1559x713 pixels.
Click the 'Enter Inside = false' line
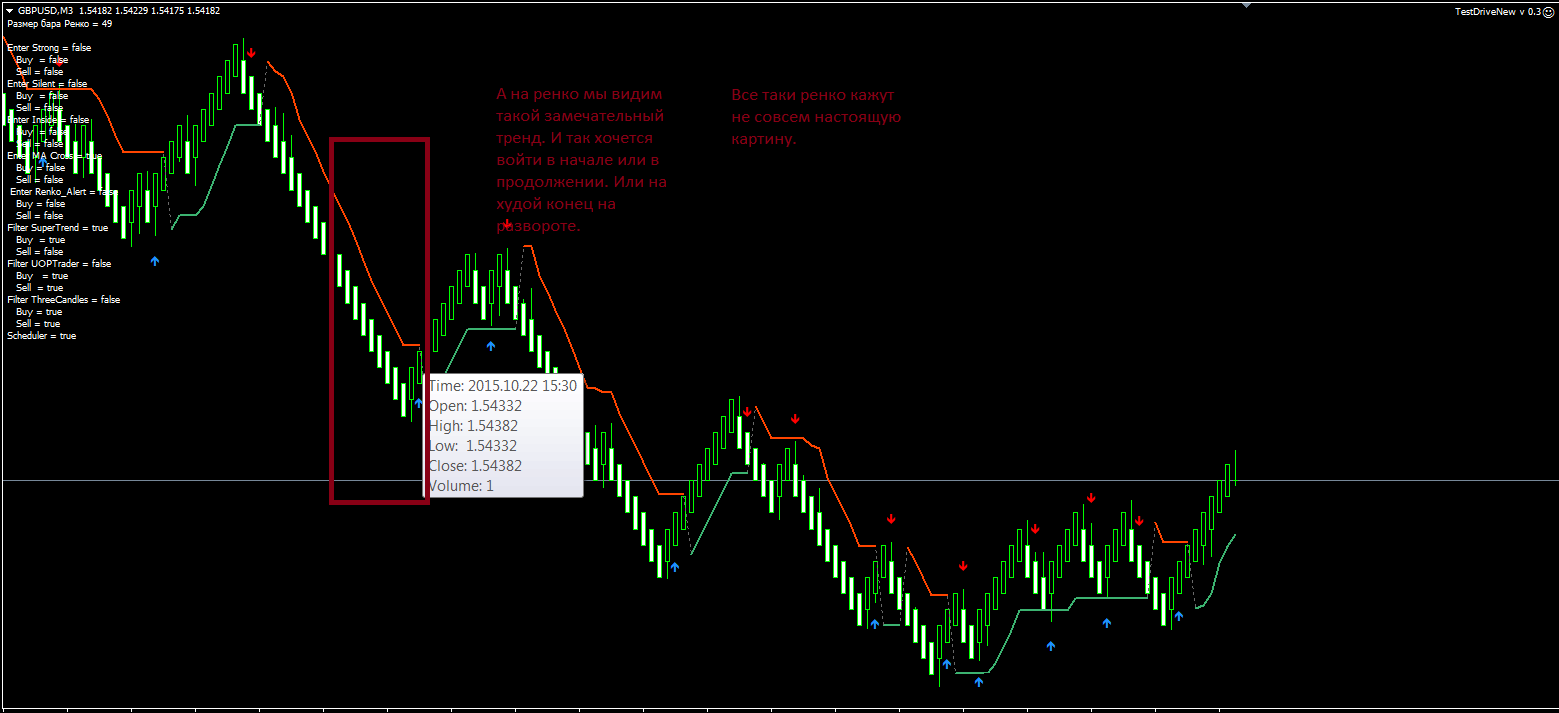[48, 120]
